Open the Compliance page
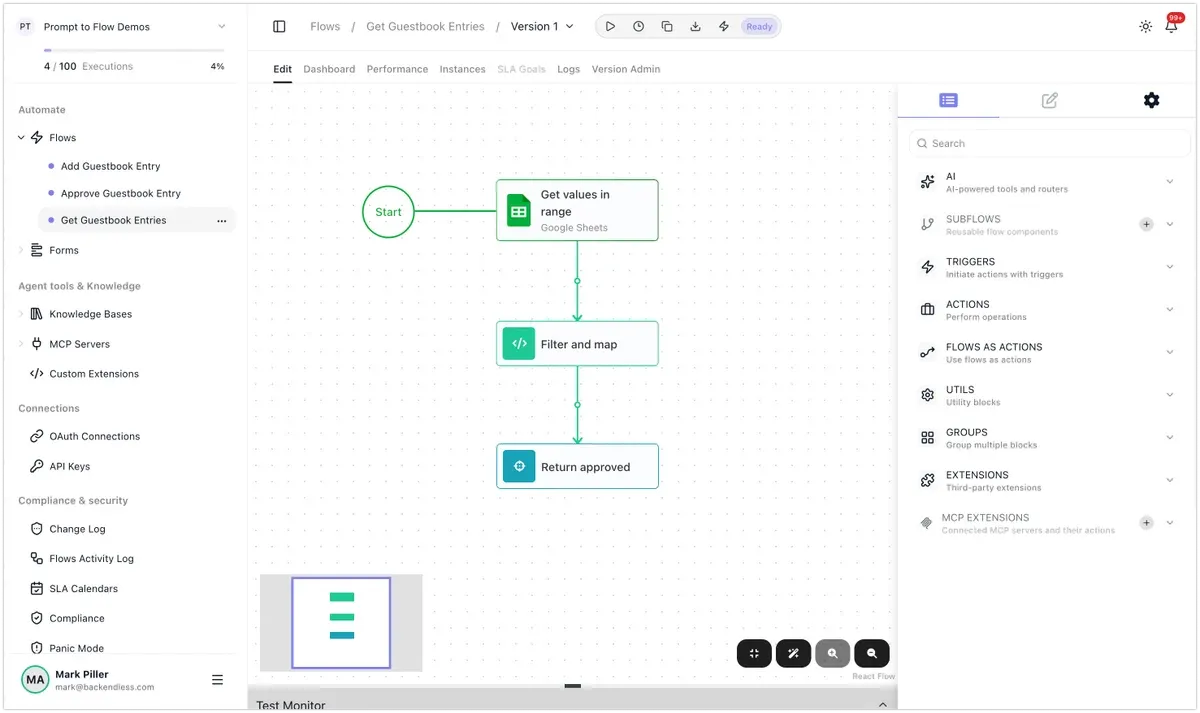Screen dimensions: 1200x713 click(77, 619)
